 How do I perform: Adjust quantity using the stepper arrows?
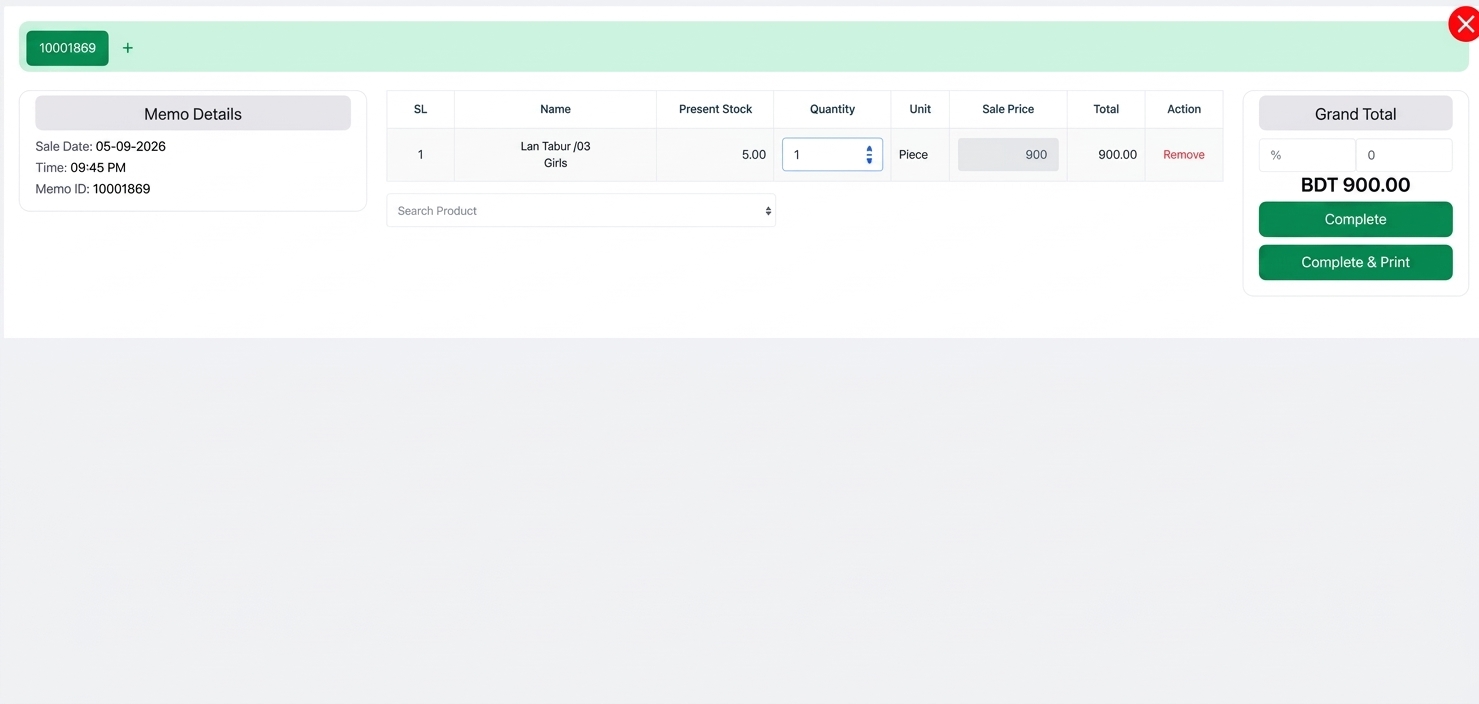click(869, 155)
